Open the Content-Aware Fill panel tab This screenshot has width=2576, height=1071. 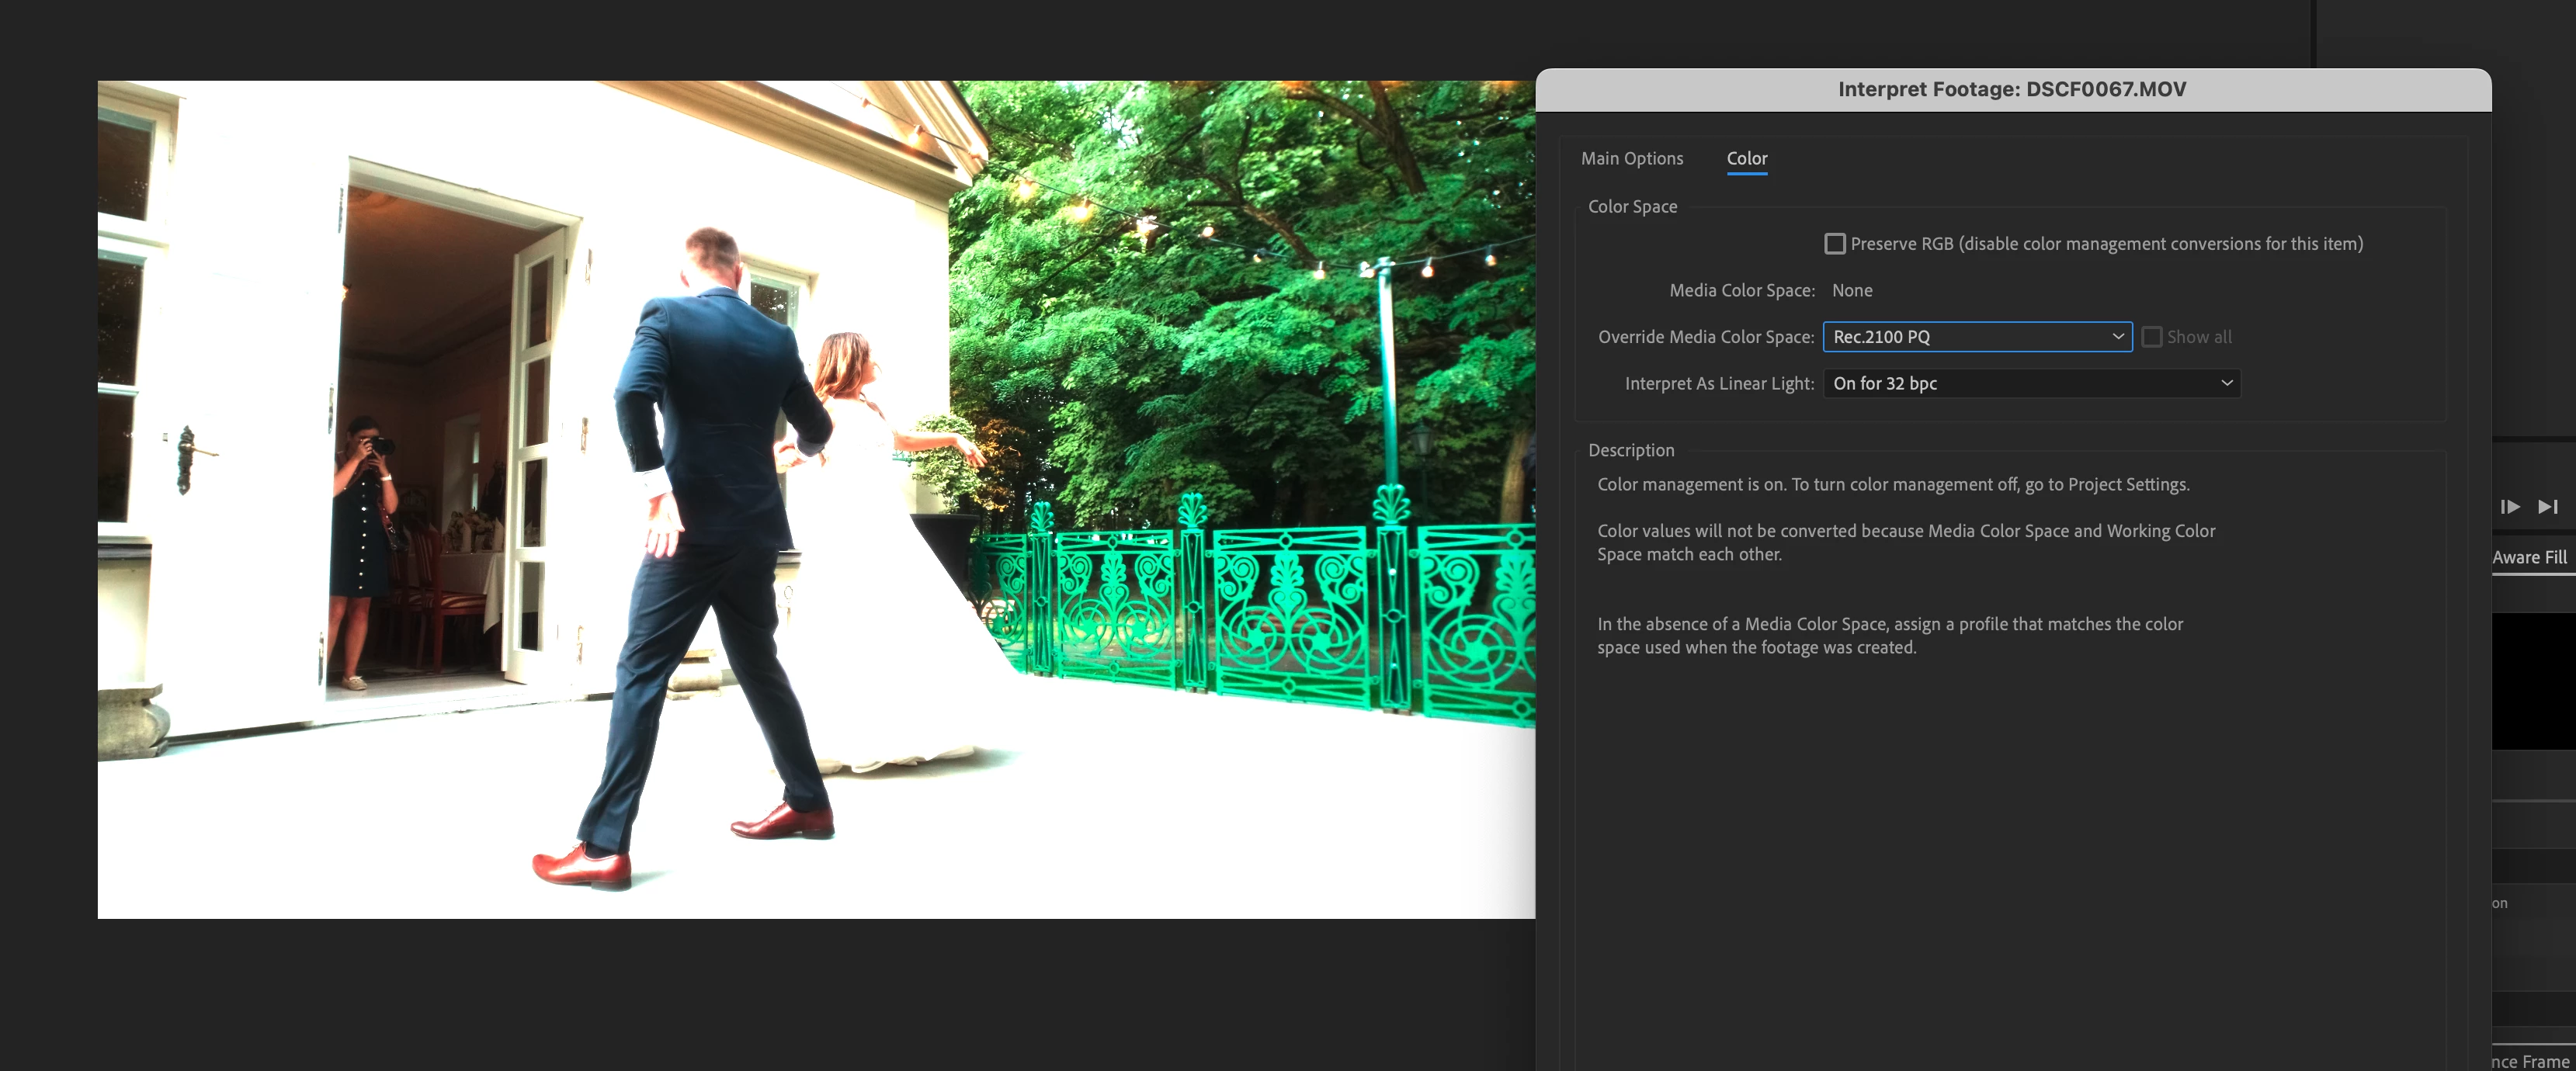pyautogui.click(x=2529, y=558)
